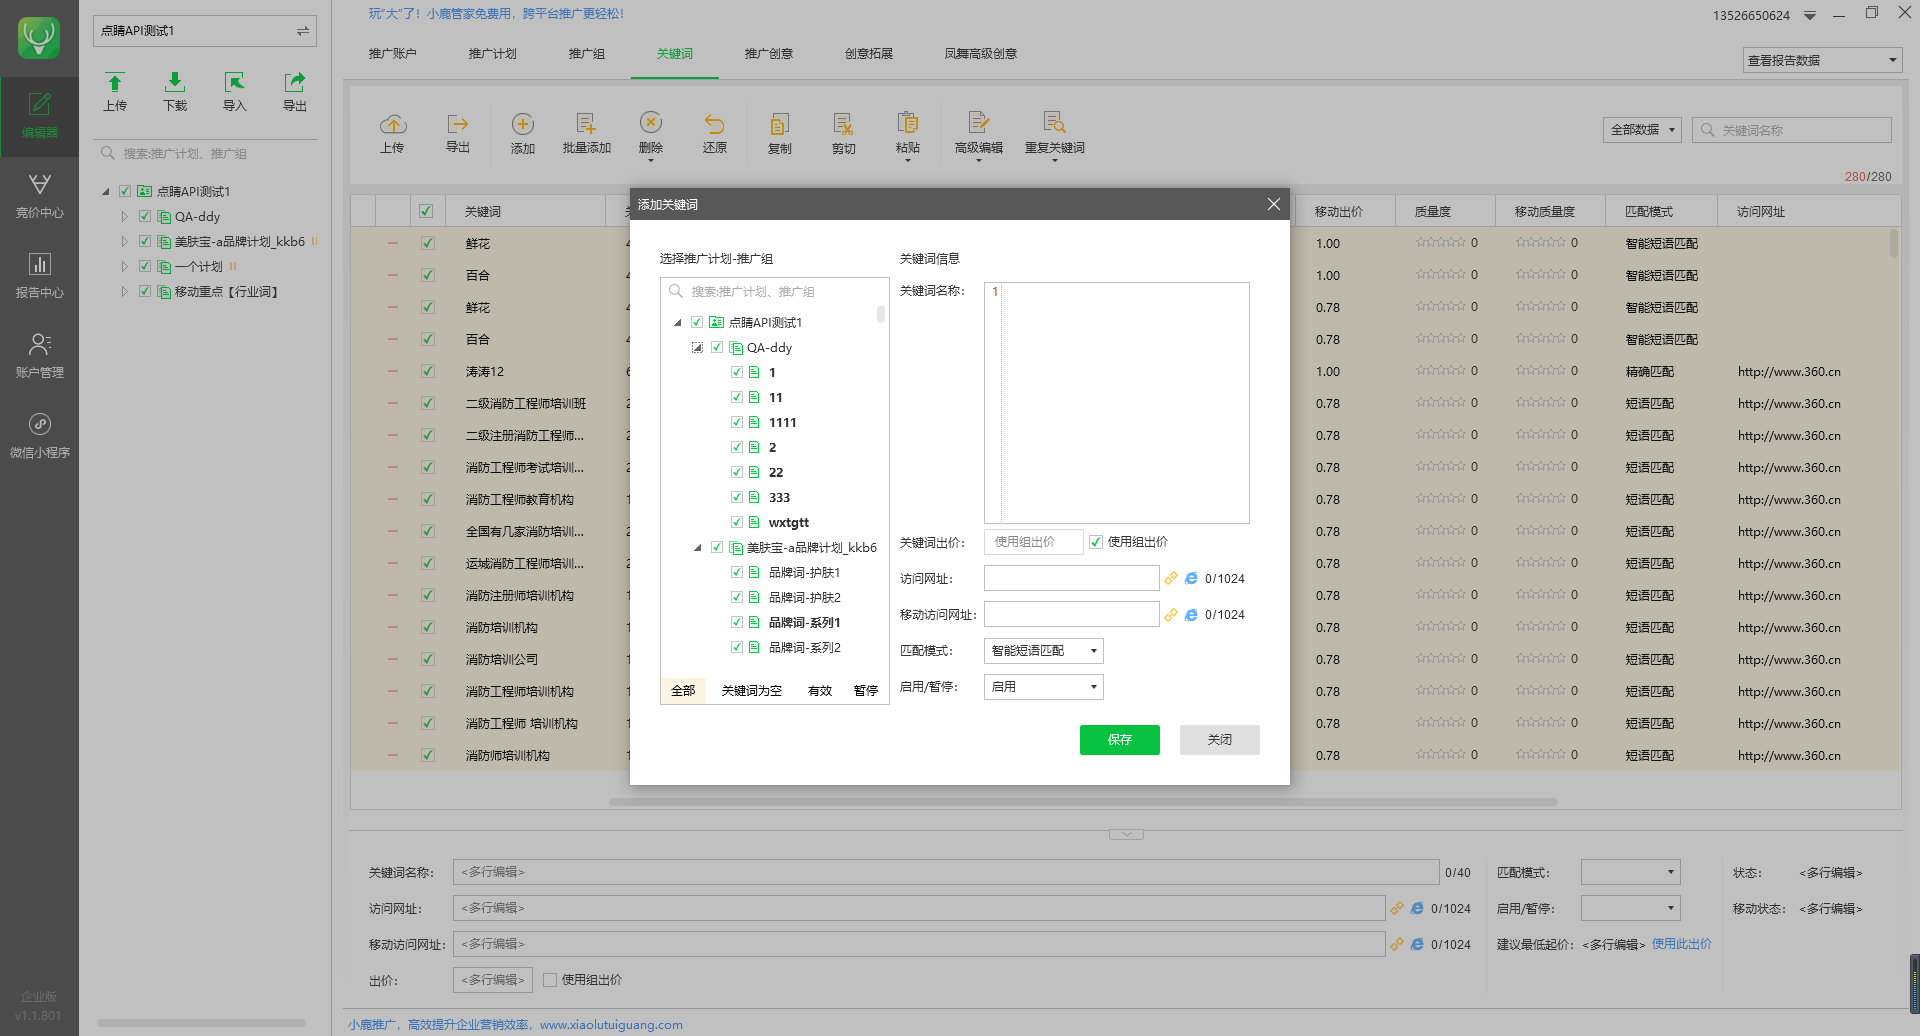
Task: Switch to the 推广计划 tab
Action: tap(493, 54)
